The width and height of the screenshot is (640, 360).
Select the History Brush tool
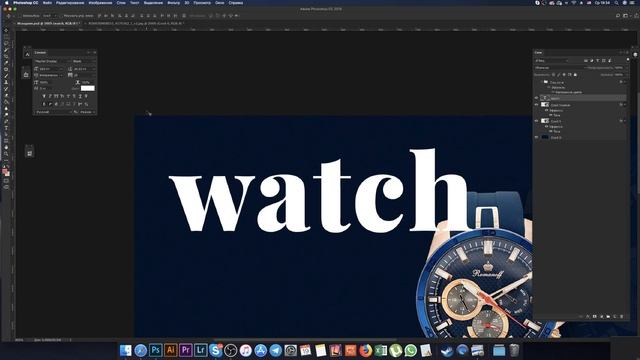pyautogui.click(x=6, y=89)
